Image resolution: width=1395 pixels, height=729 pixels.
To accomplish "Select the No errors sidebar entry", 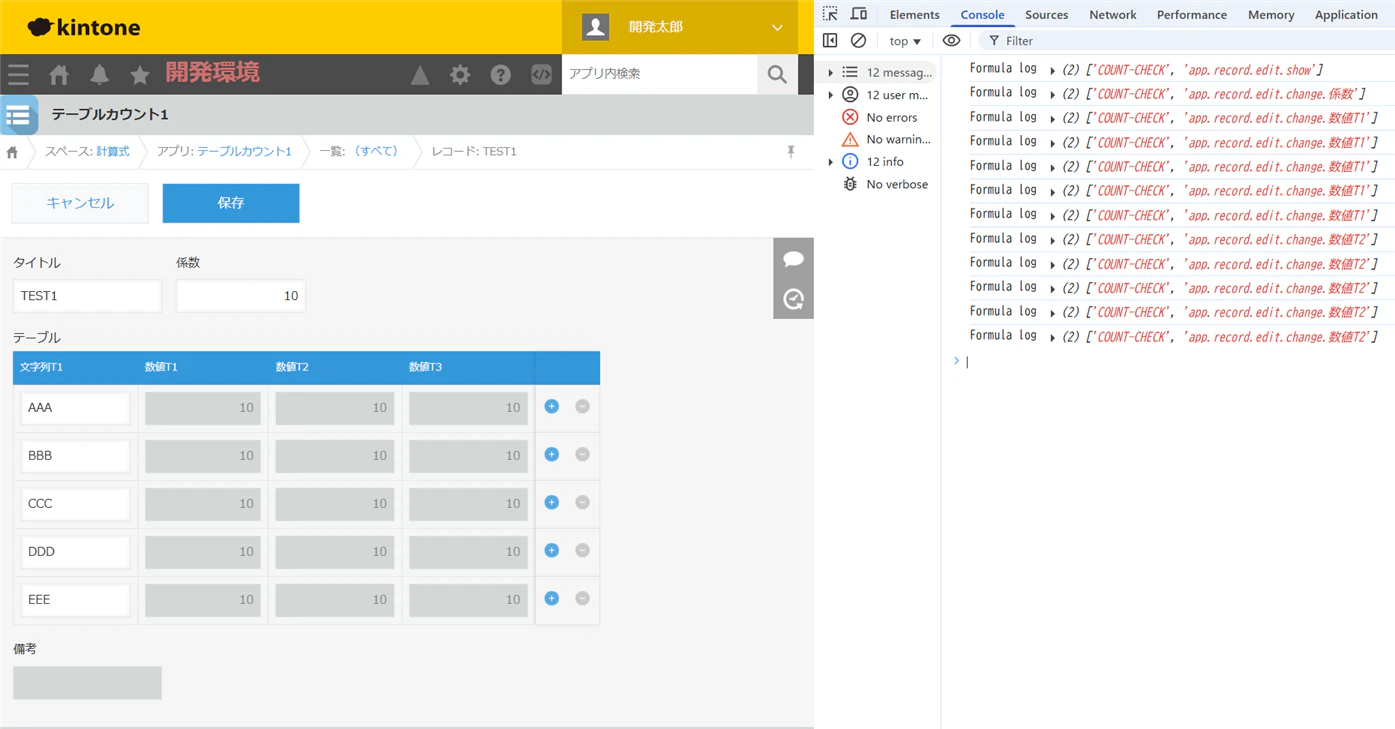I will (x=880, y=118).
